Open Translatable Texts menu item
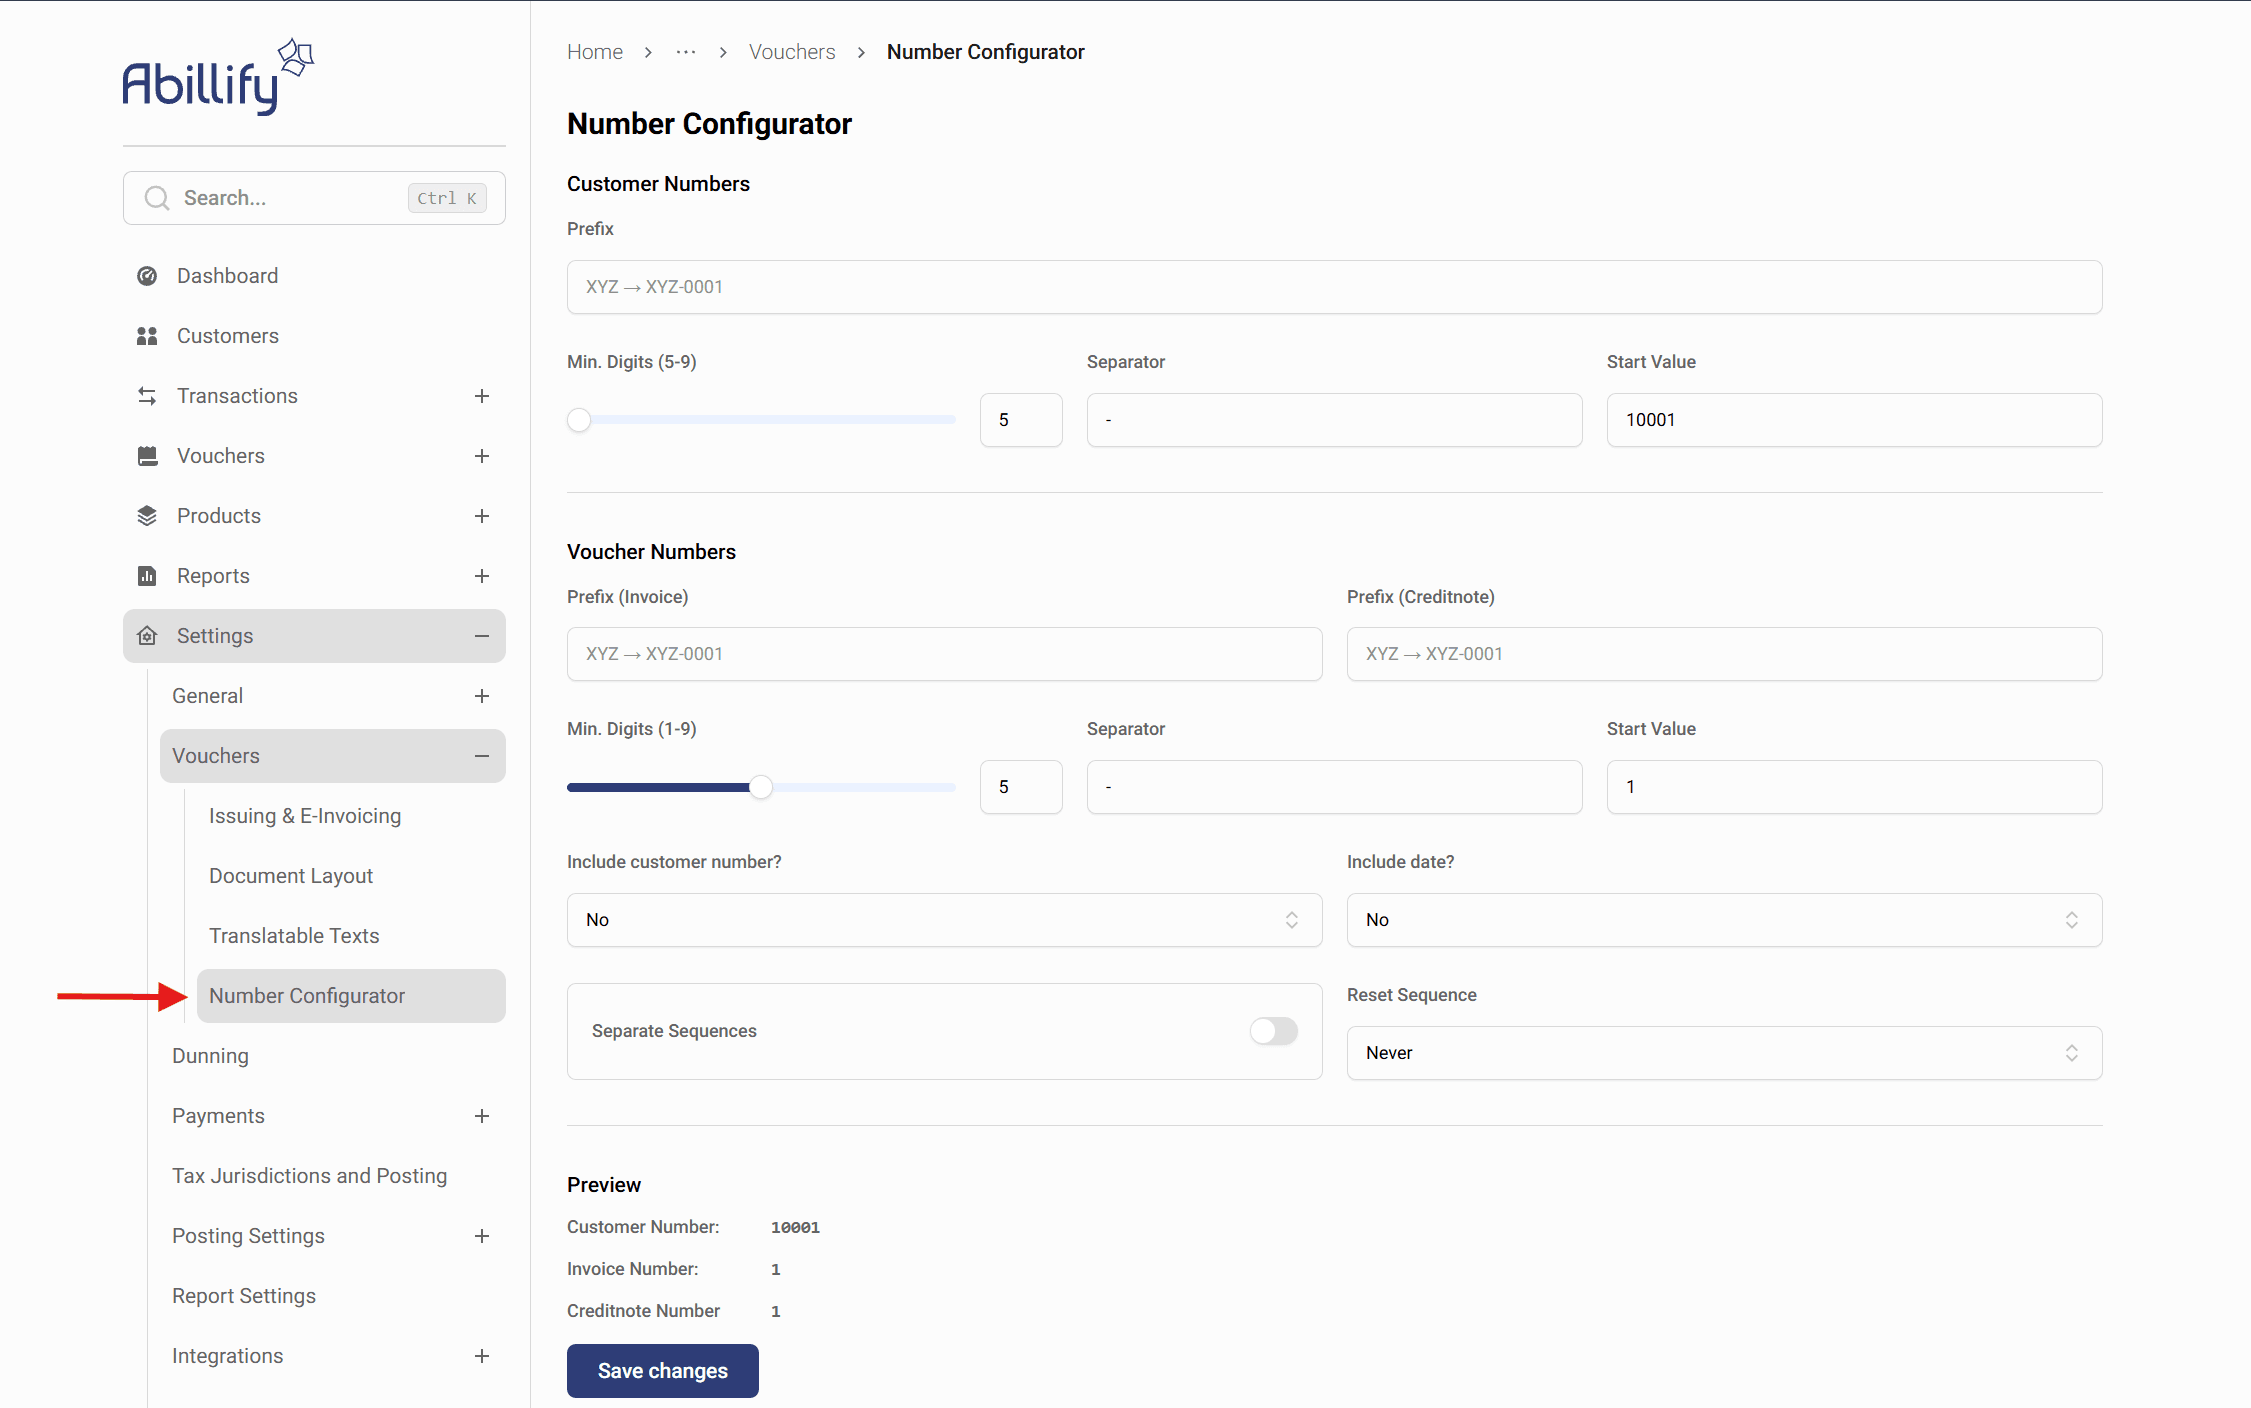Image resolution: width=2251 pixels, height=1408 pixels. [x=294, y=936]
